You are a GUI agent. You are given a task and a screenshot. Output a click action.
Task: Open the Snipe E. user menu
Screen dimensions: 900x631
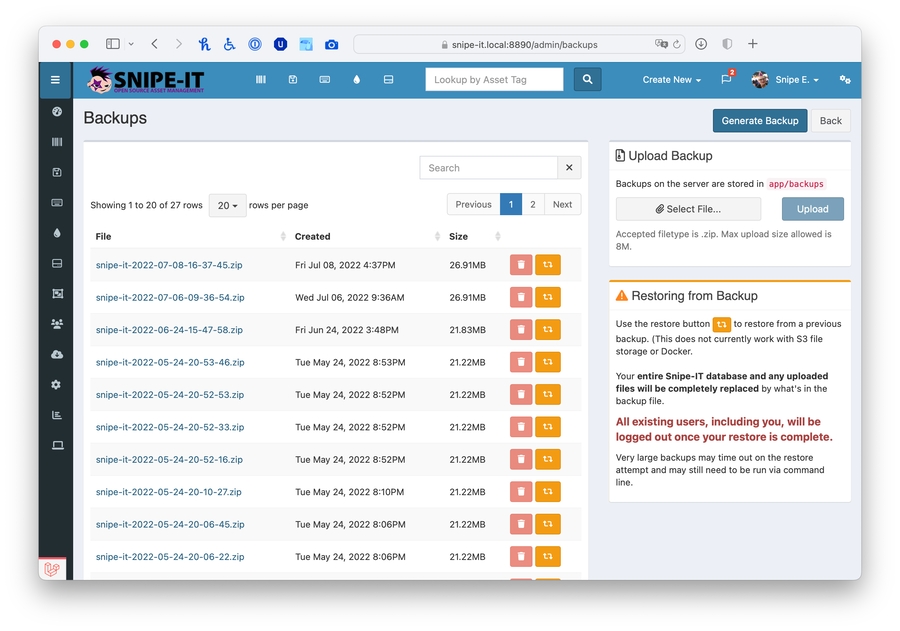click(786, 80)
